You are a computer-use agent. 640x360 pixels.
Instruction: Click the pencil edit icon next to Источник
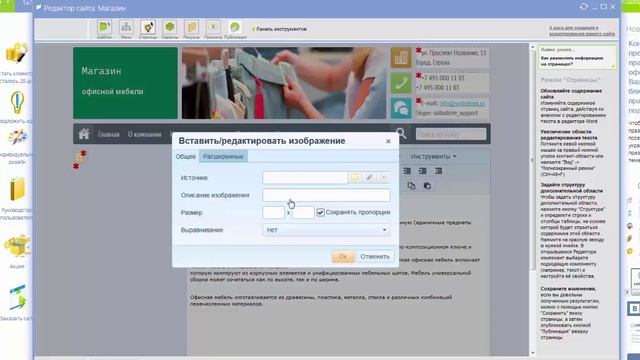(x=369, y=178)
